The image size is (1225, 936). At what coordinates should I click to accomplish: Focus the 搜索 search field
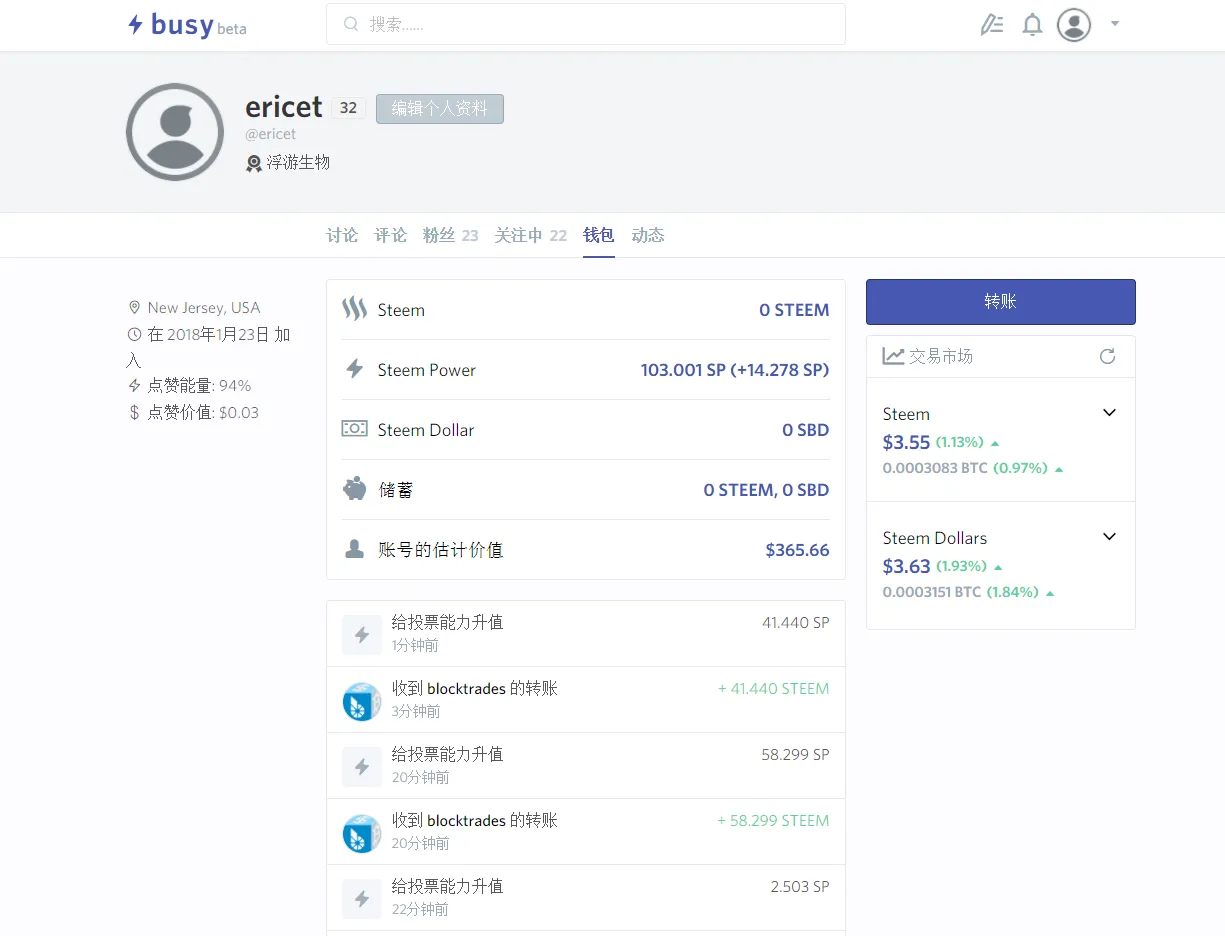coord(586,24)
